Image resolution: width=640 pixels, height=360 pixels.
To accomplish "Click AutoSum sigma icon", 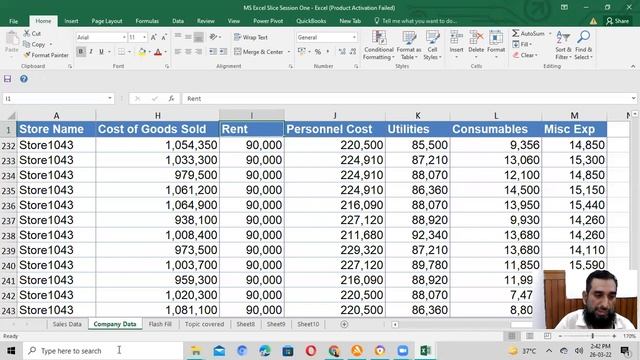I will 516,33.
